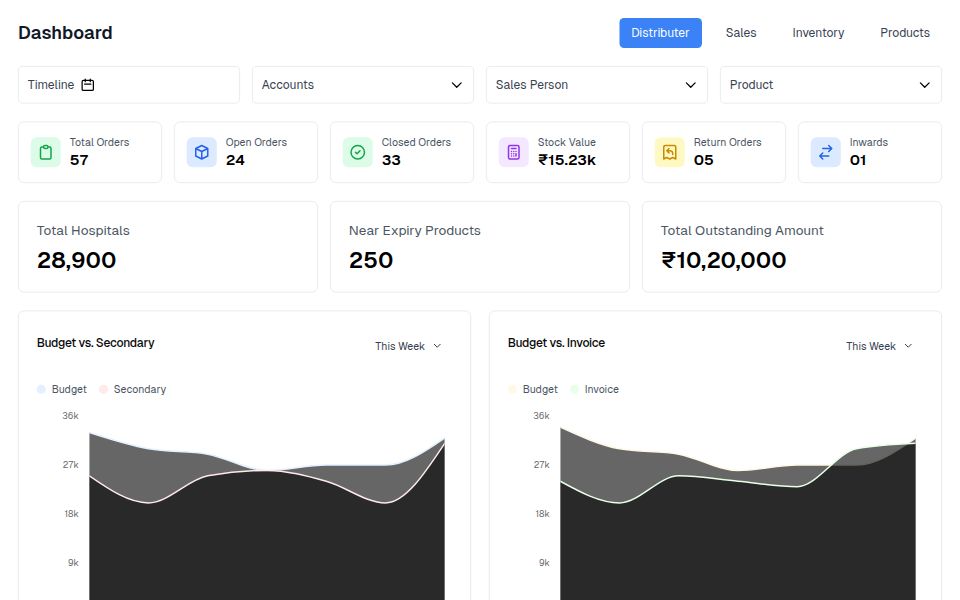
Task: Expand the Sales Person dropdown
Action: (596, 85)
